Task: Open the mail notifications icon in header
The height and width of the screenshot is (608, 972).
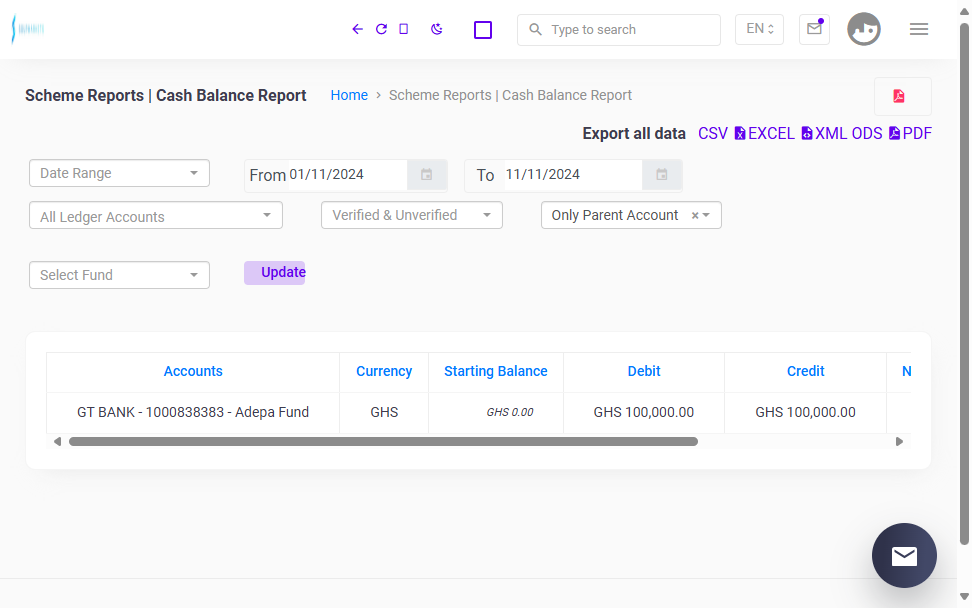Action: click(x=815, y=29)
